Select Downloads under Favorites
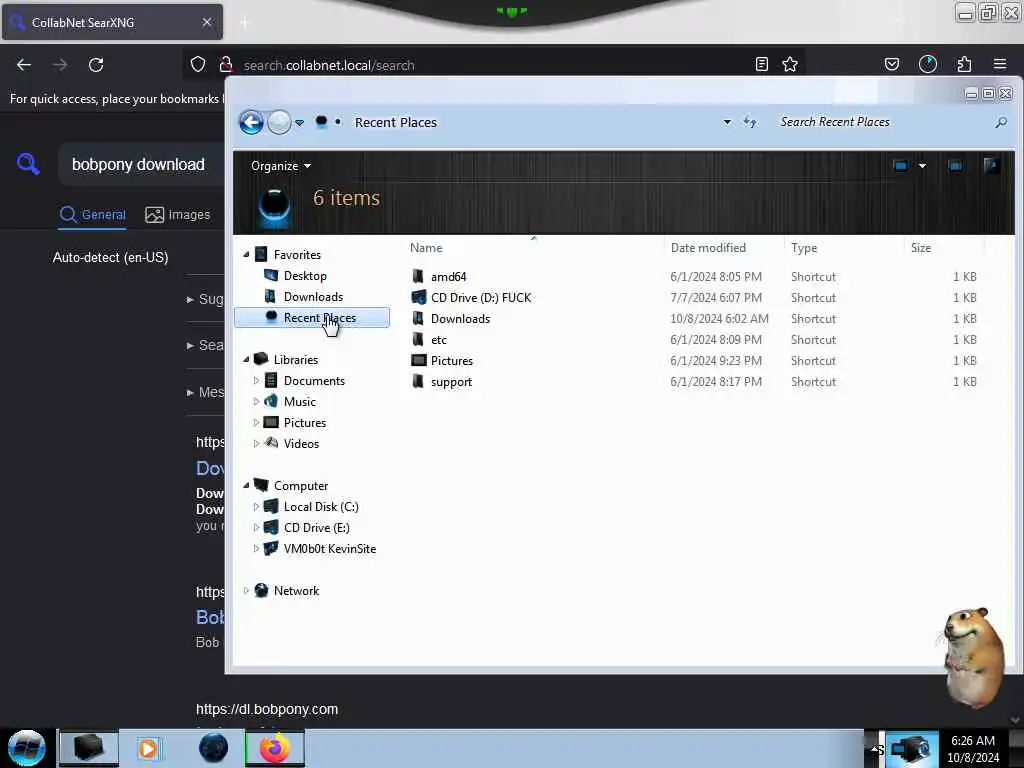The height and width of the screenshot is (768, 1024). (x=313, y=296)
